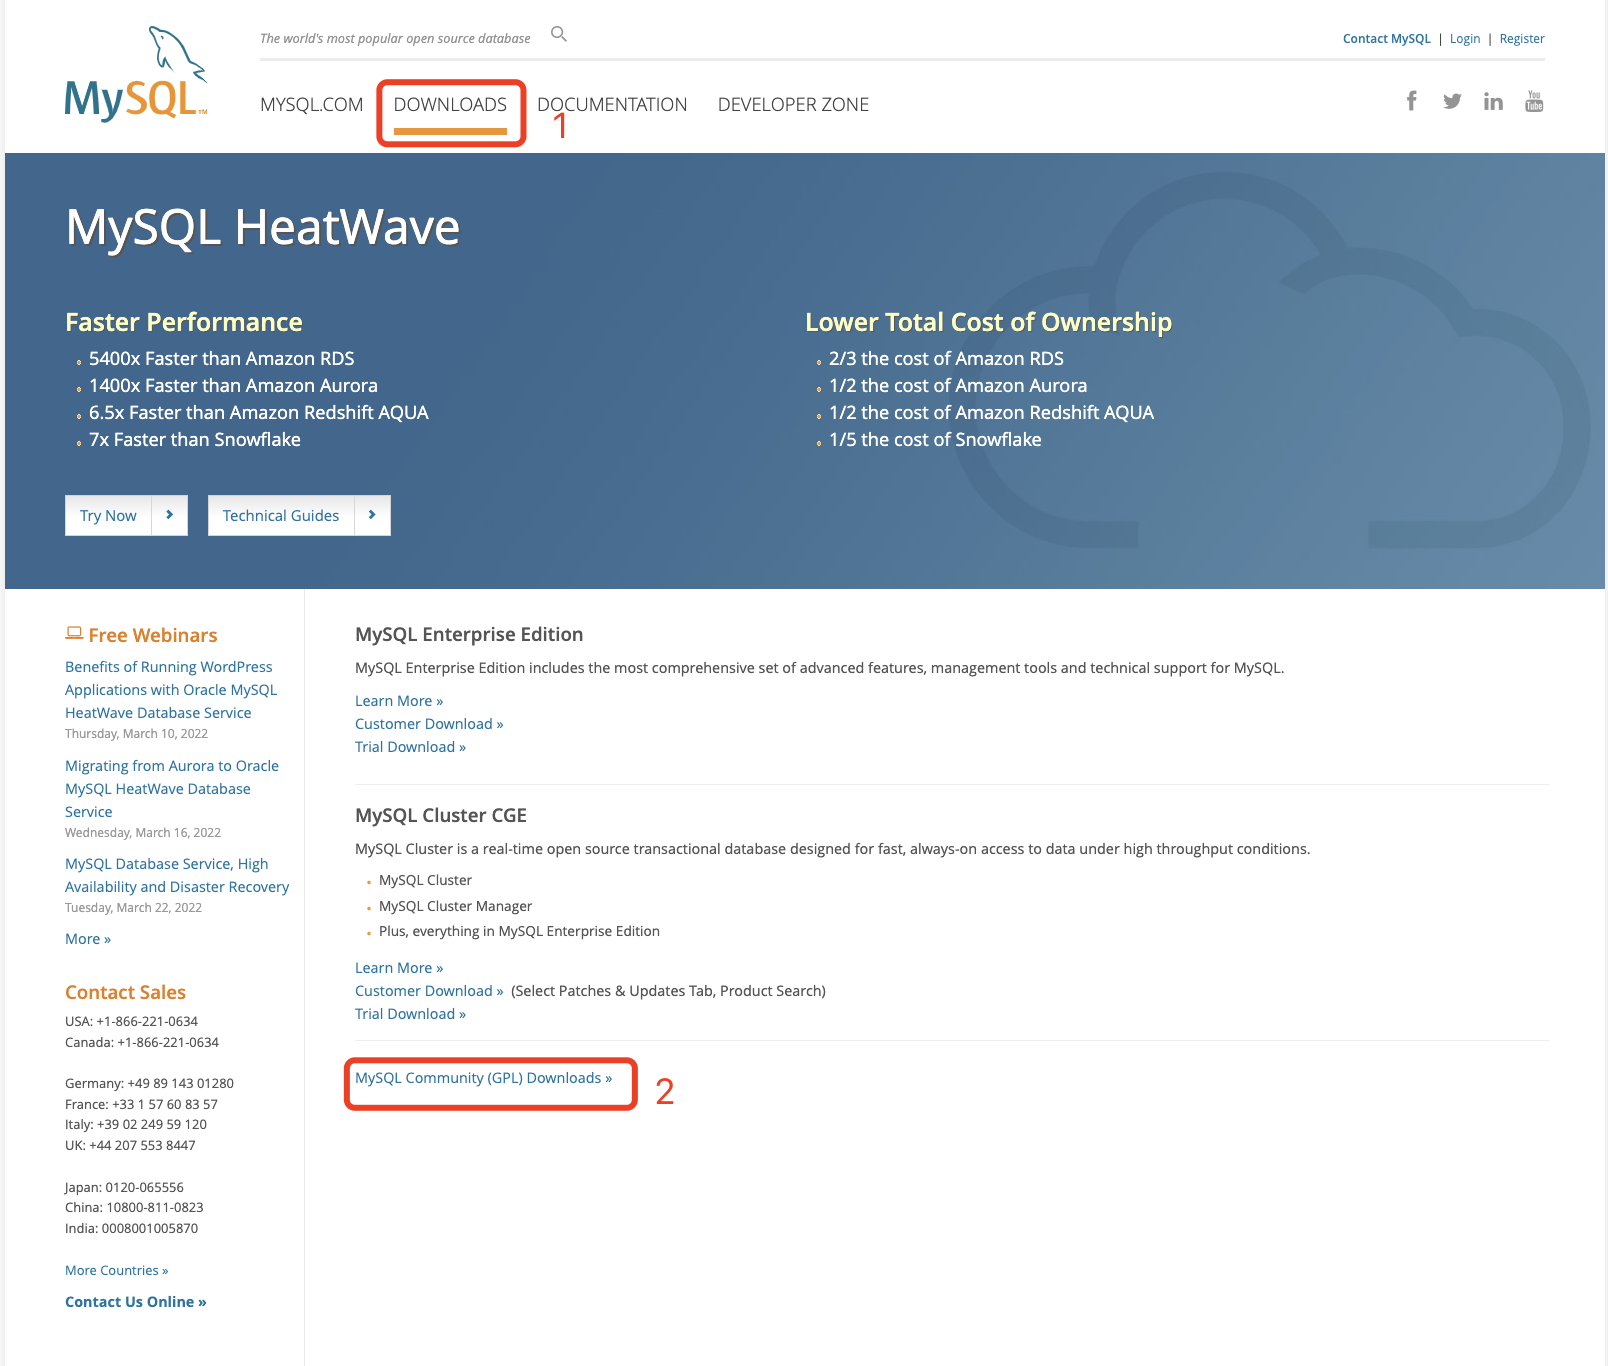Open the Free Webinars heading link
Screen dimensions: 1608x1366
(153, 635)
